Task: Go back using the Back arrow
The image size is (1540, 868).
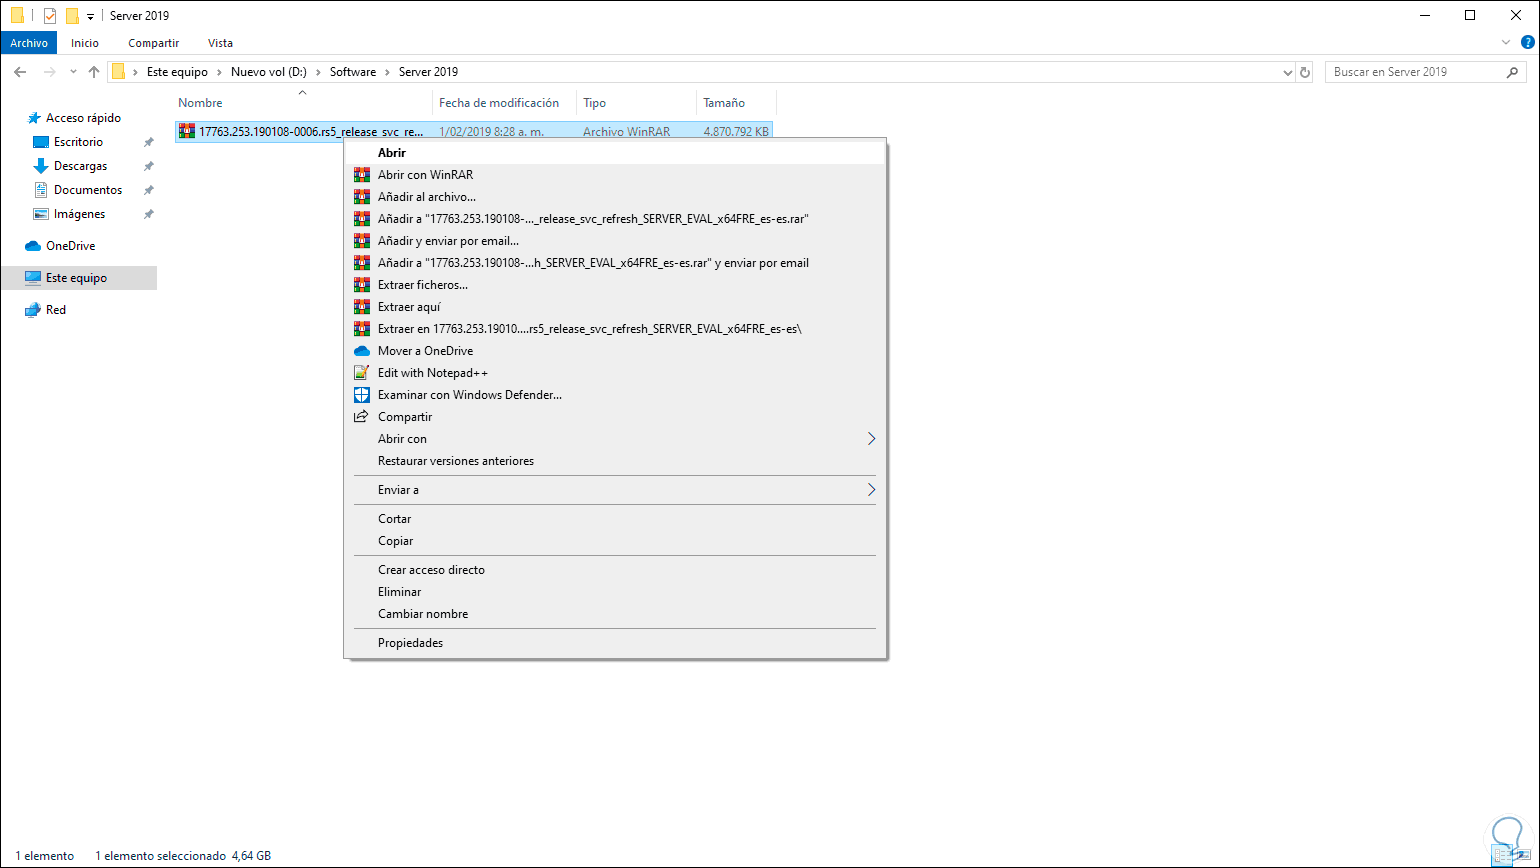Action: tap(20, 72)
